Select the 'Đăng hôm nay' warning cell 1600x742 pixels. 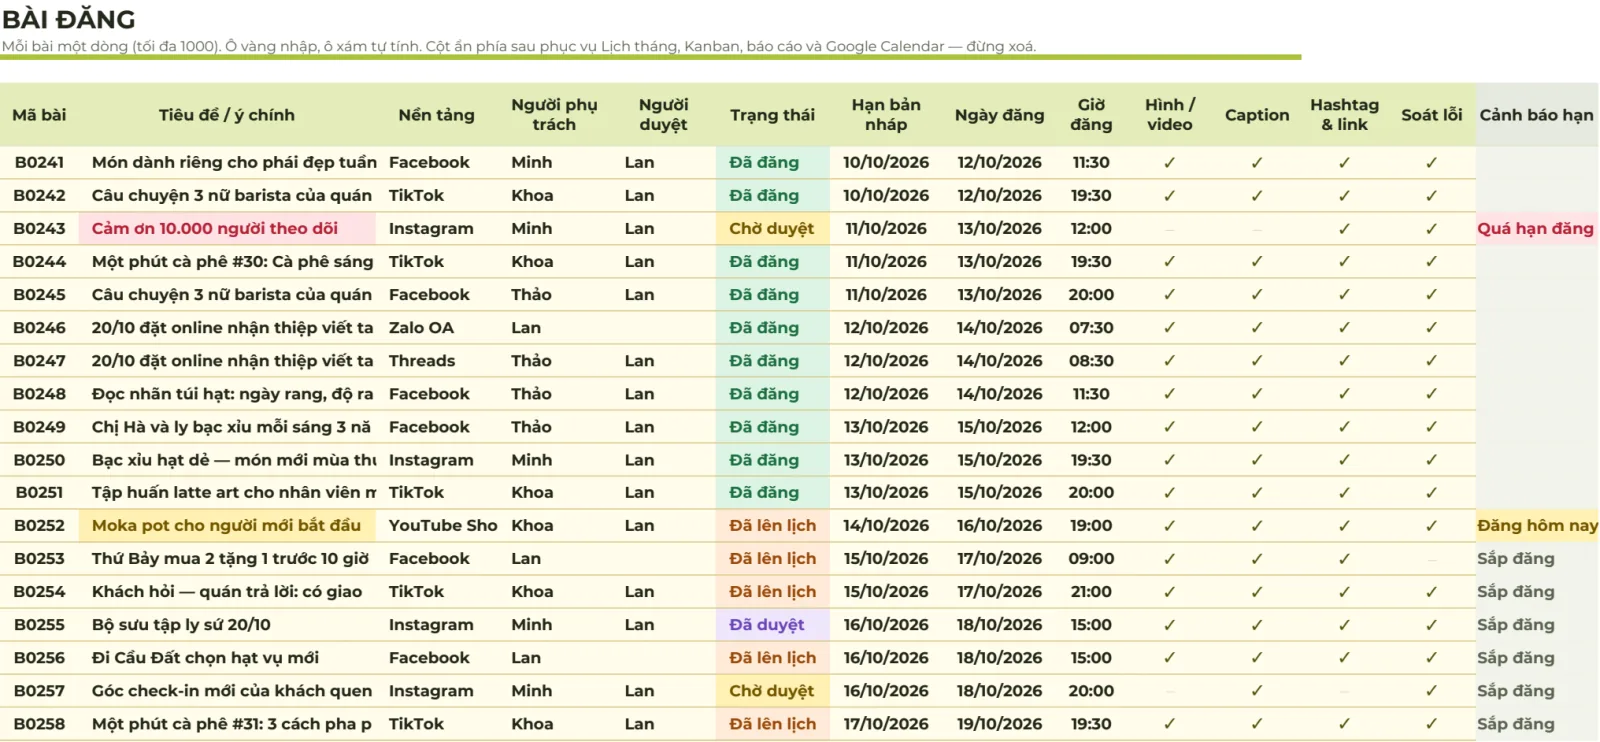pos(1536,525)
